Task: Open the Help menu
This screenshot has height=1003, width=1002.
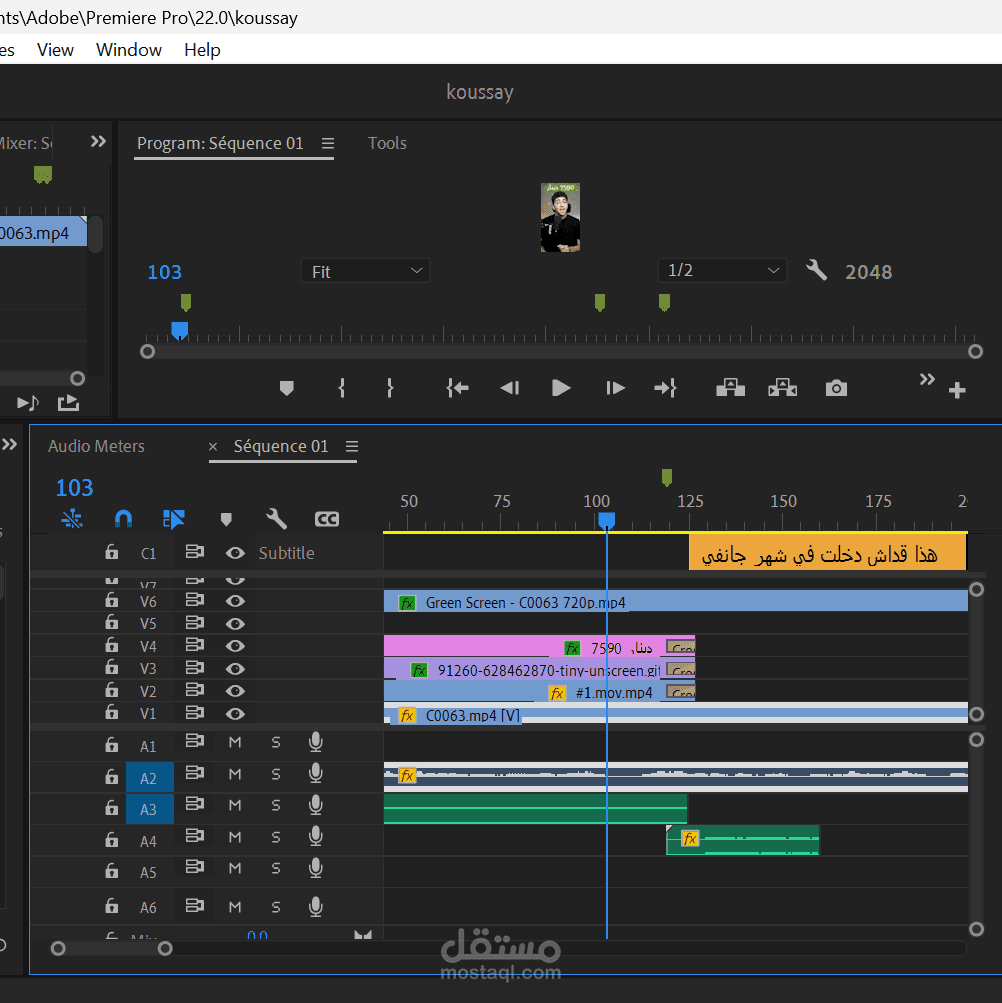Action: tap(202, 50)
